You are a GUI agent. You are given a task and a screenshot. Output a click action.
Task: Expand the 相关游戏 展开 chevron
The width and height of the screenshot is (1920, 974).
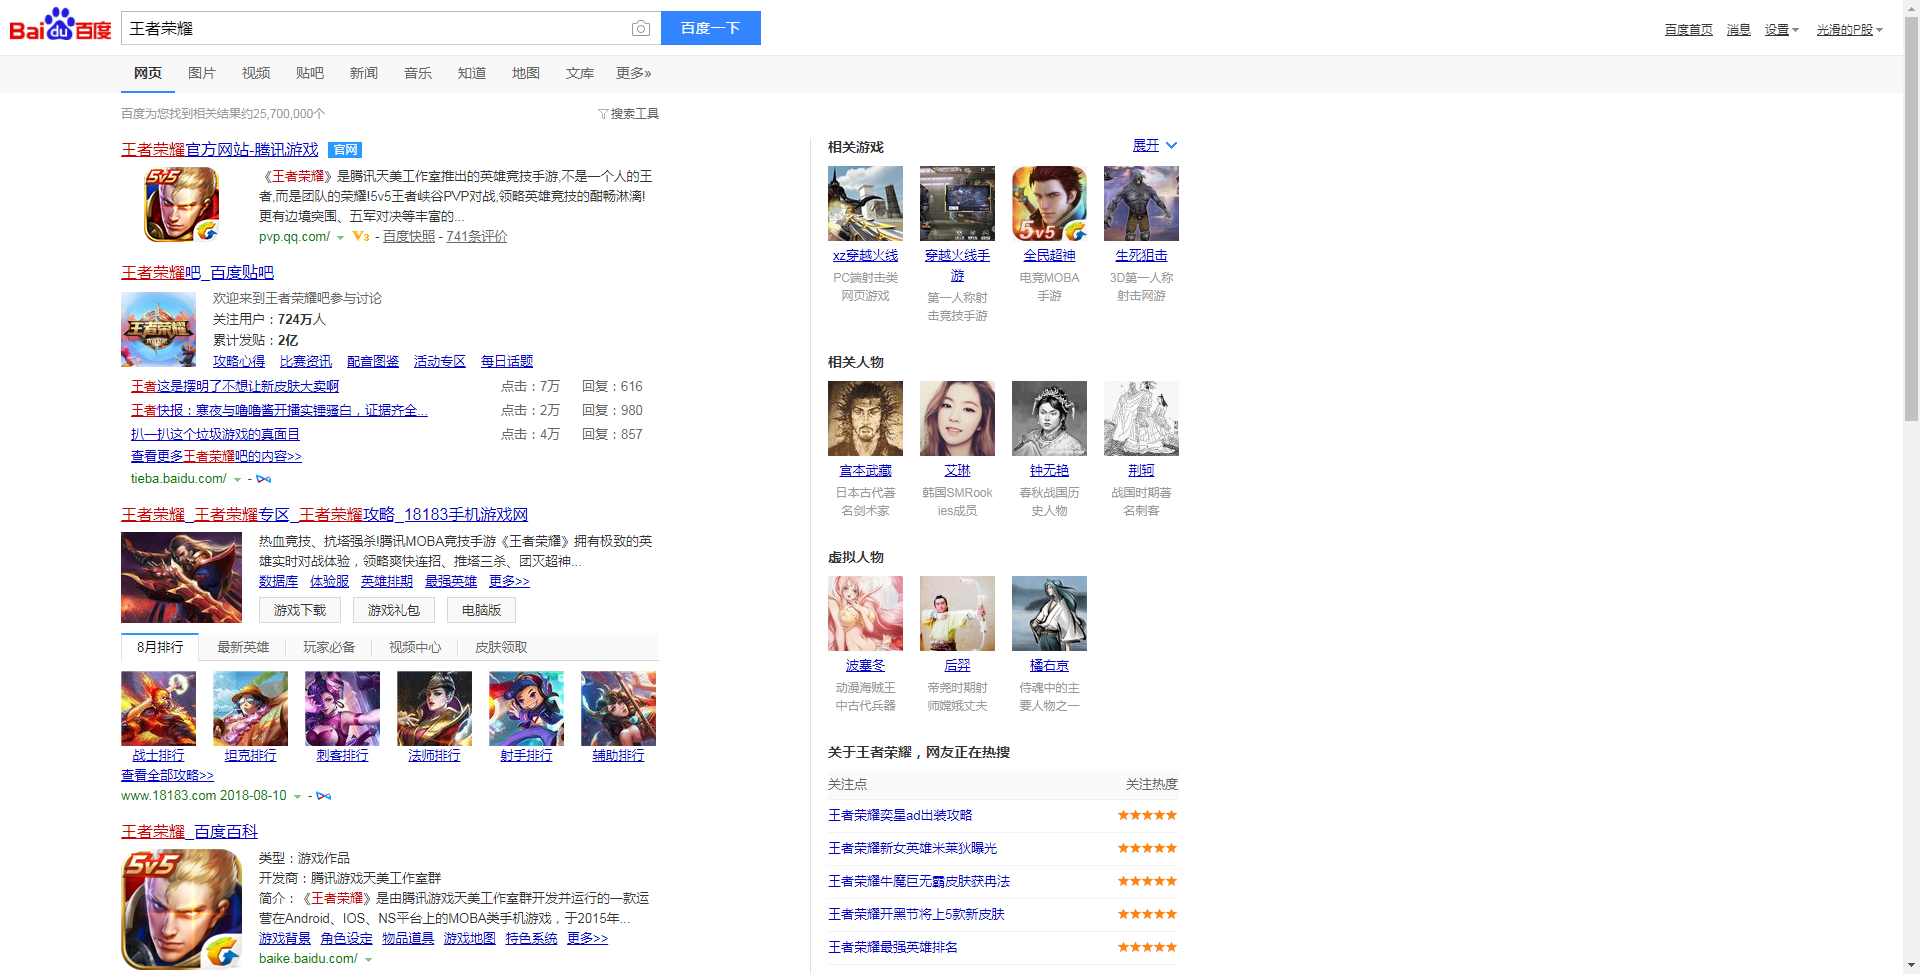point(1171,145)
